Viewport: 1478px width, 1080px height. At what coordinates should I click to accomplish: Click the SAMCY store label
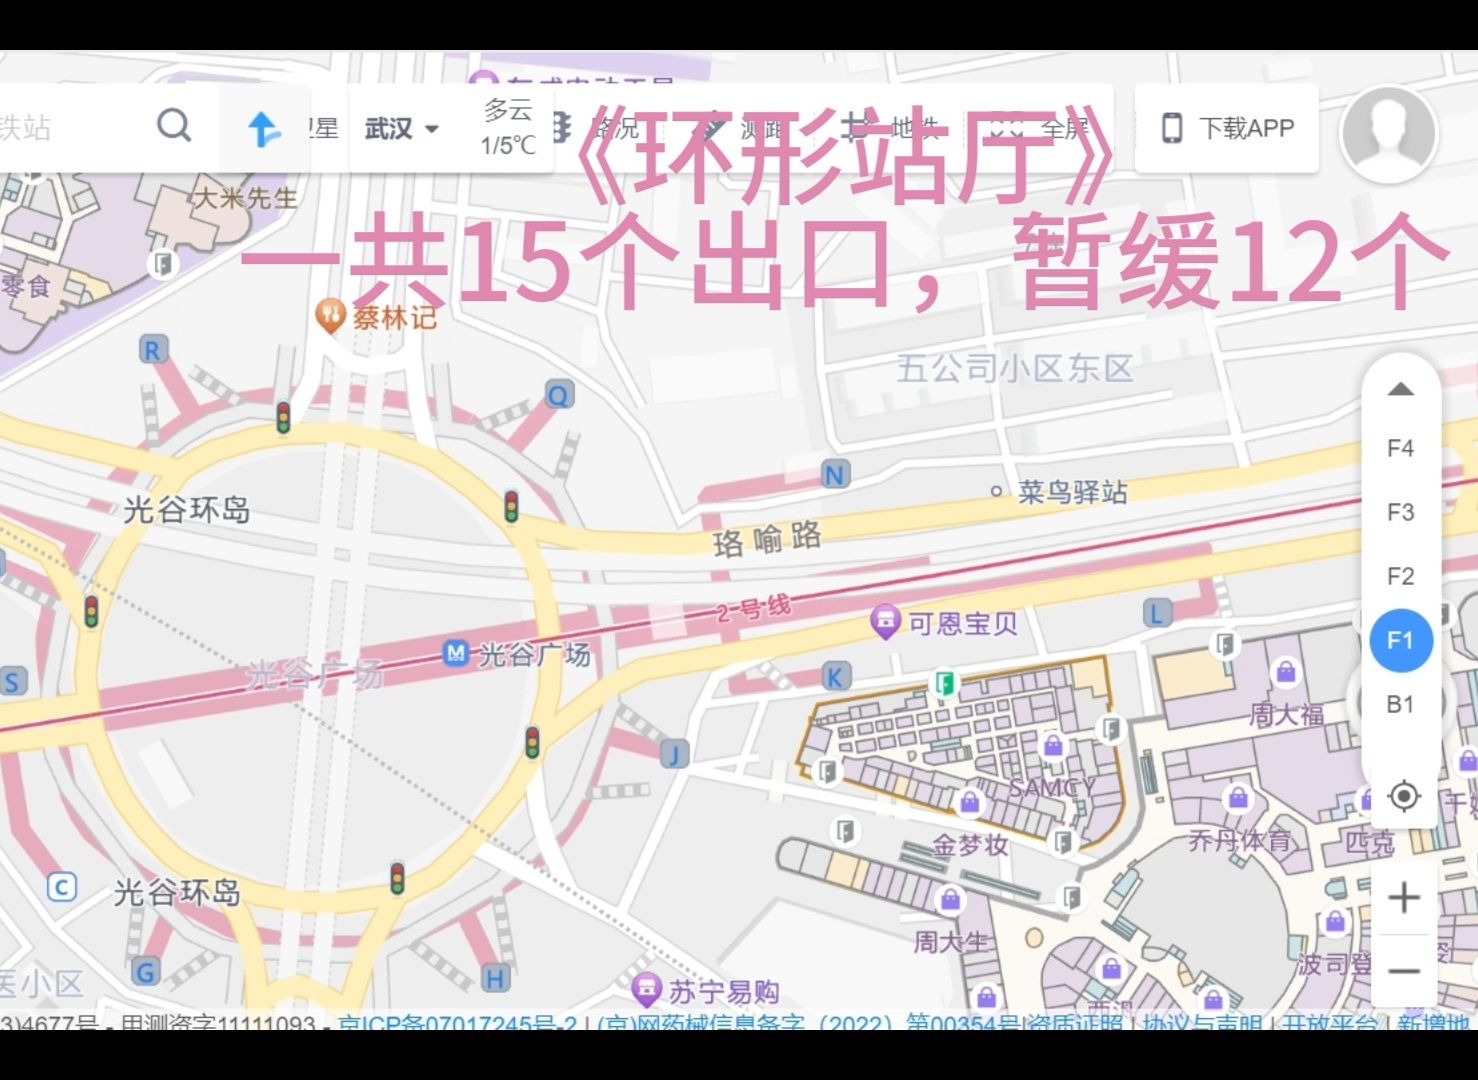(1051, 788)
